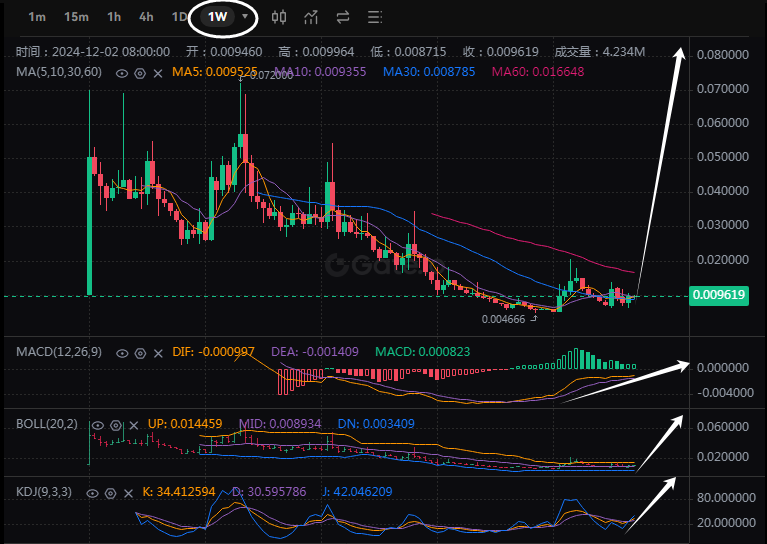Click the current price tag 0.009619
Viewport: 767px width, 544px height.
(719, 295)
